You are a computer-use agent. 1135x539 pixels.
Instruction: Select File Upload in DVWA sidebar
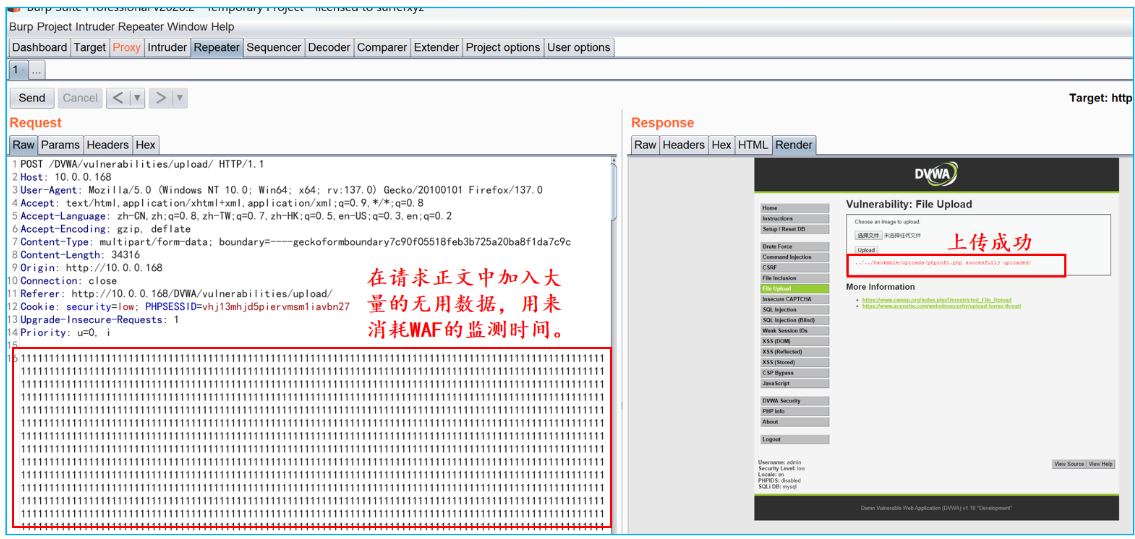point(795,289)
